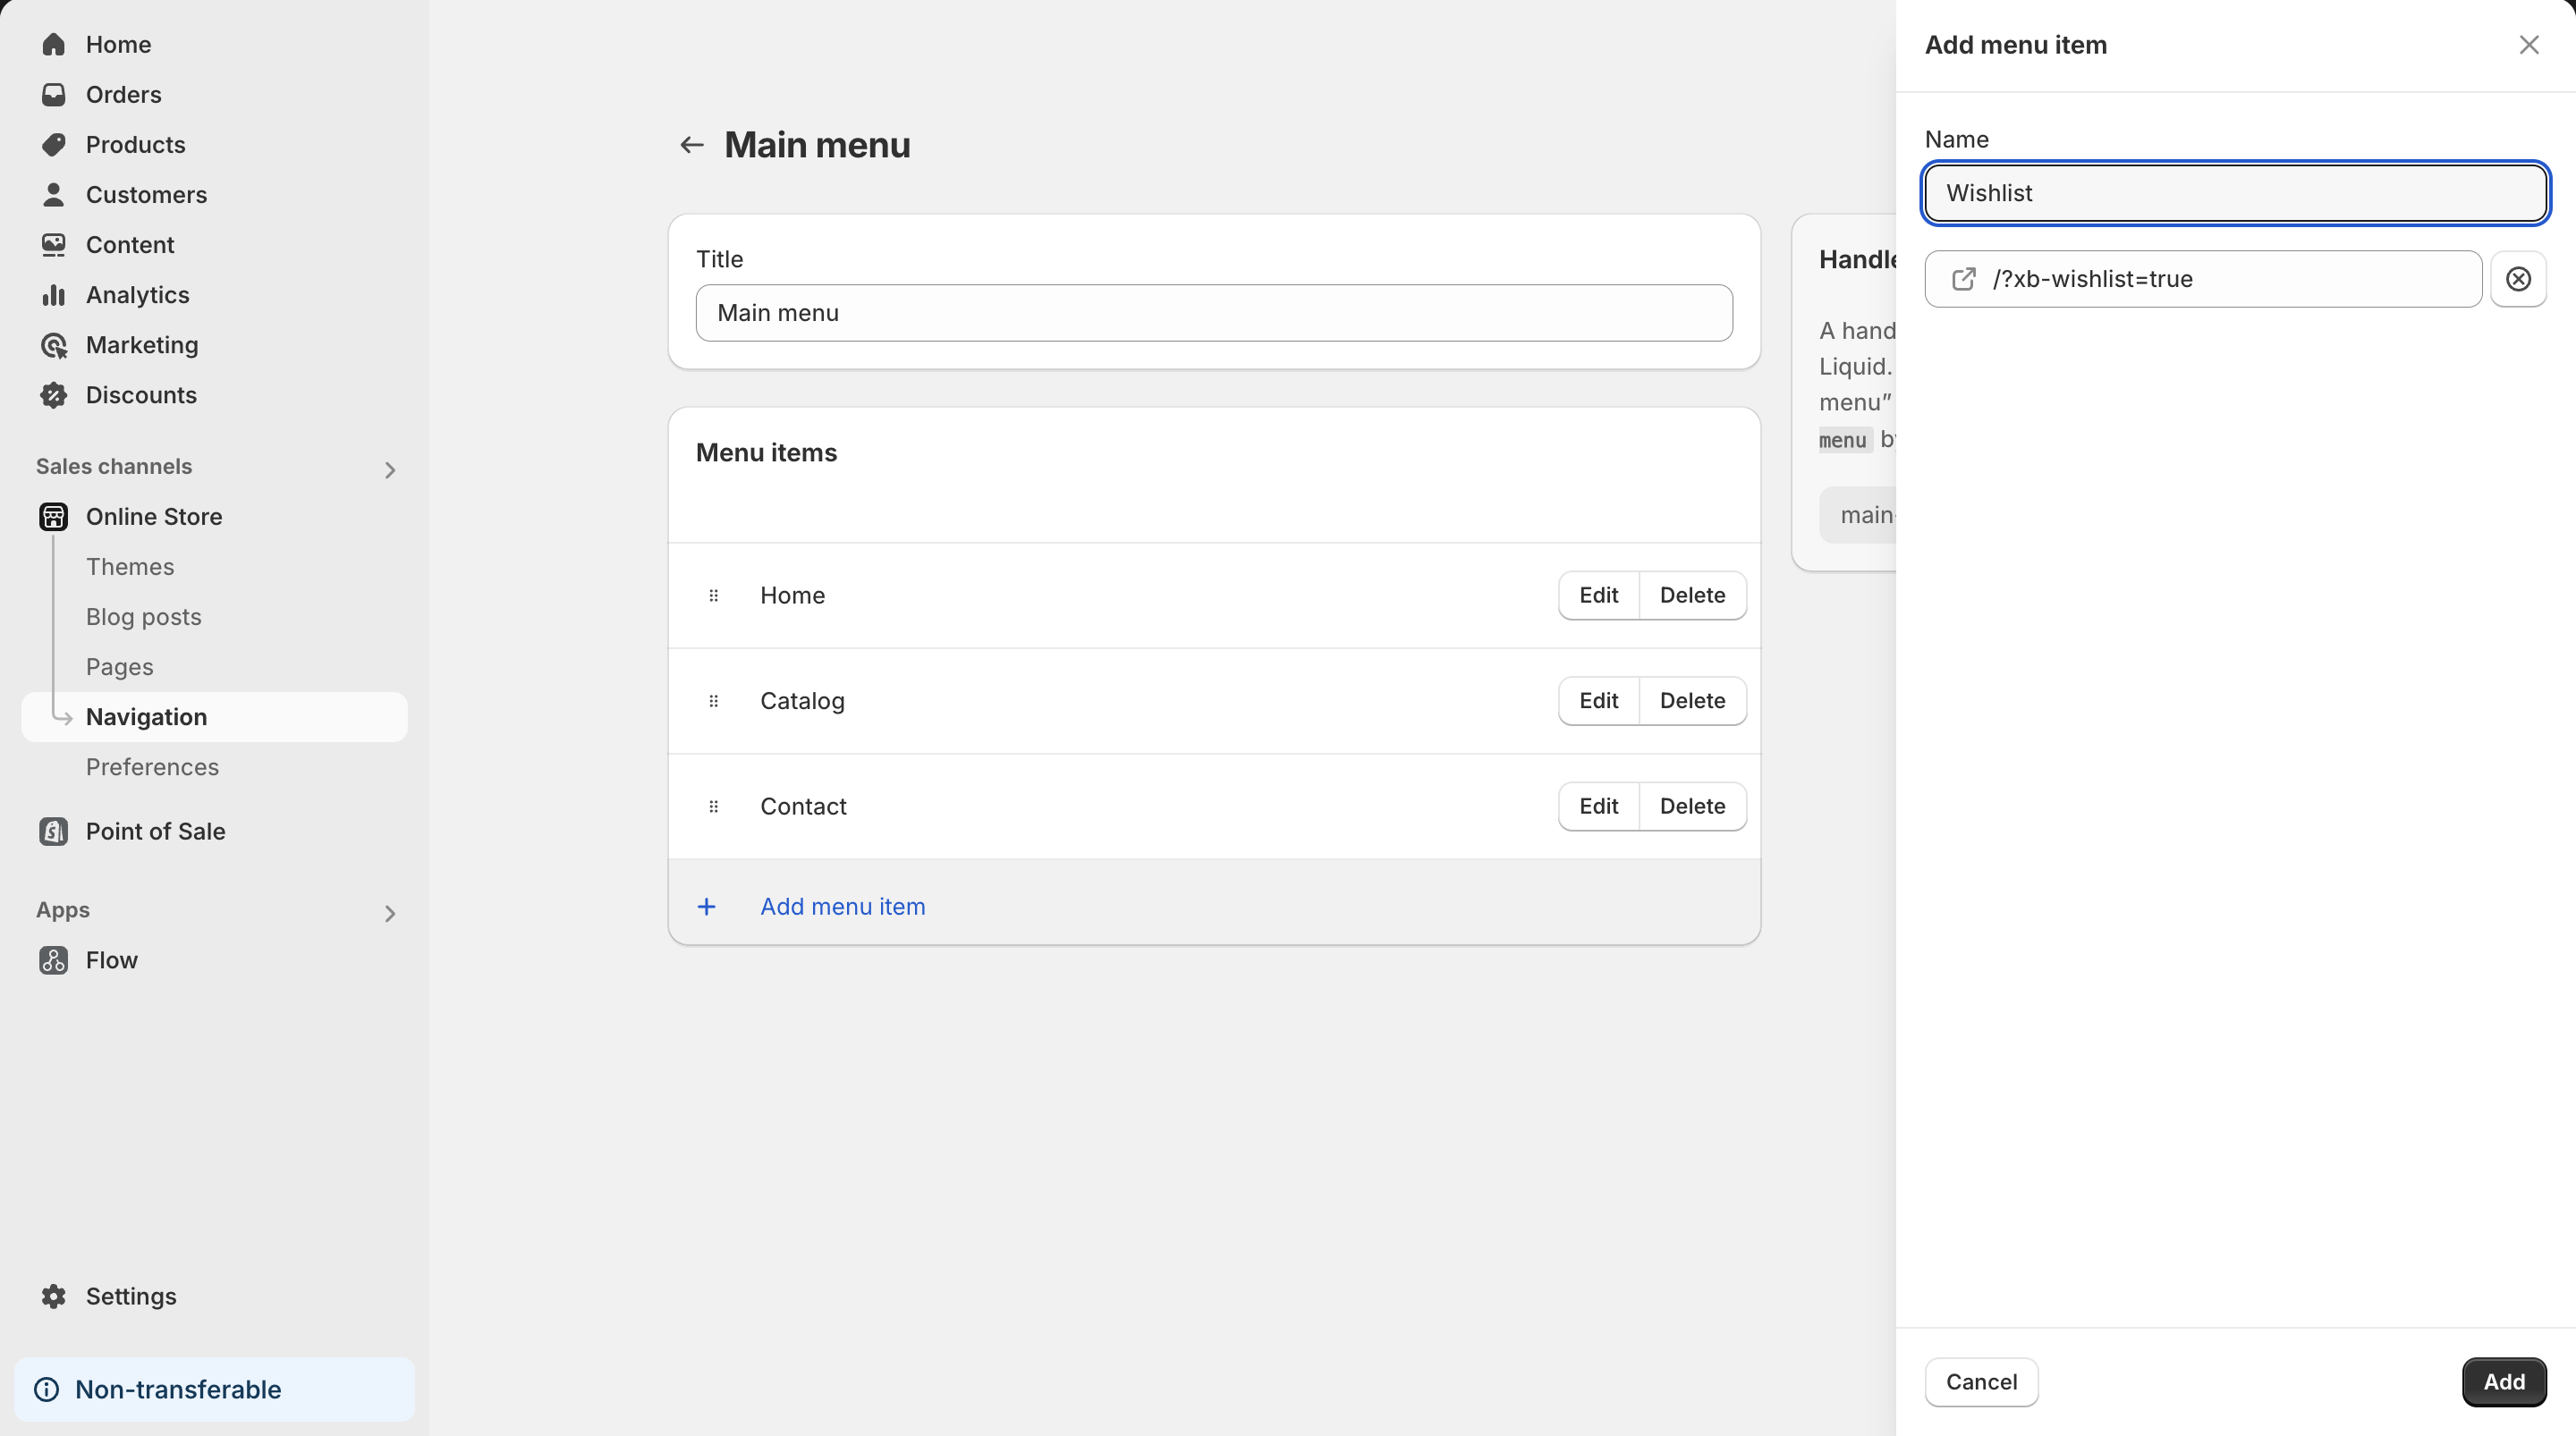Click the Home house icon in sidebar
Image resolution: width=2576 pixels, height=1436 pixels.
click(53, 44)
